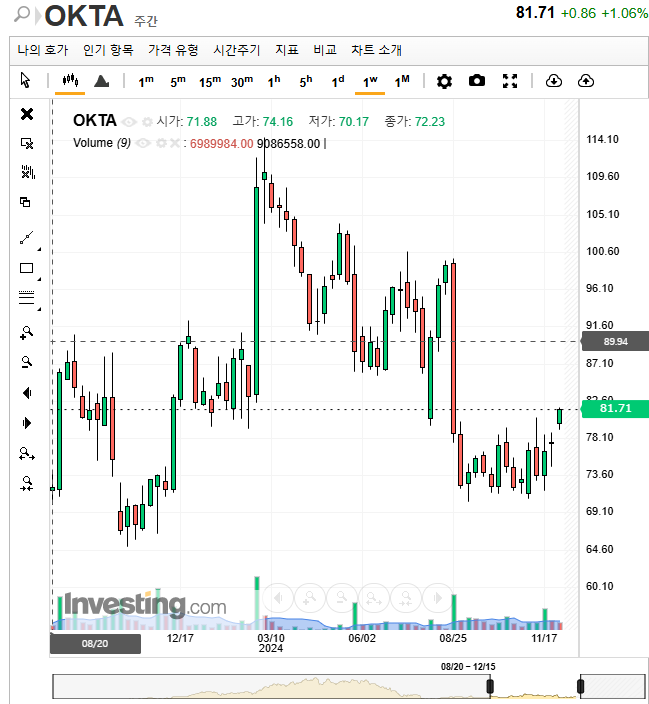Click the remove all drawings icon
Screen dimensions: 649x704
27,172
